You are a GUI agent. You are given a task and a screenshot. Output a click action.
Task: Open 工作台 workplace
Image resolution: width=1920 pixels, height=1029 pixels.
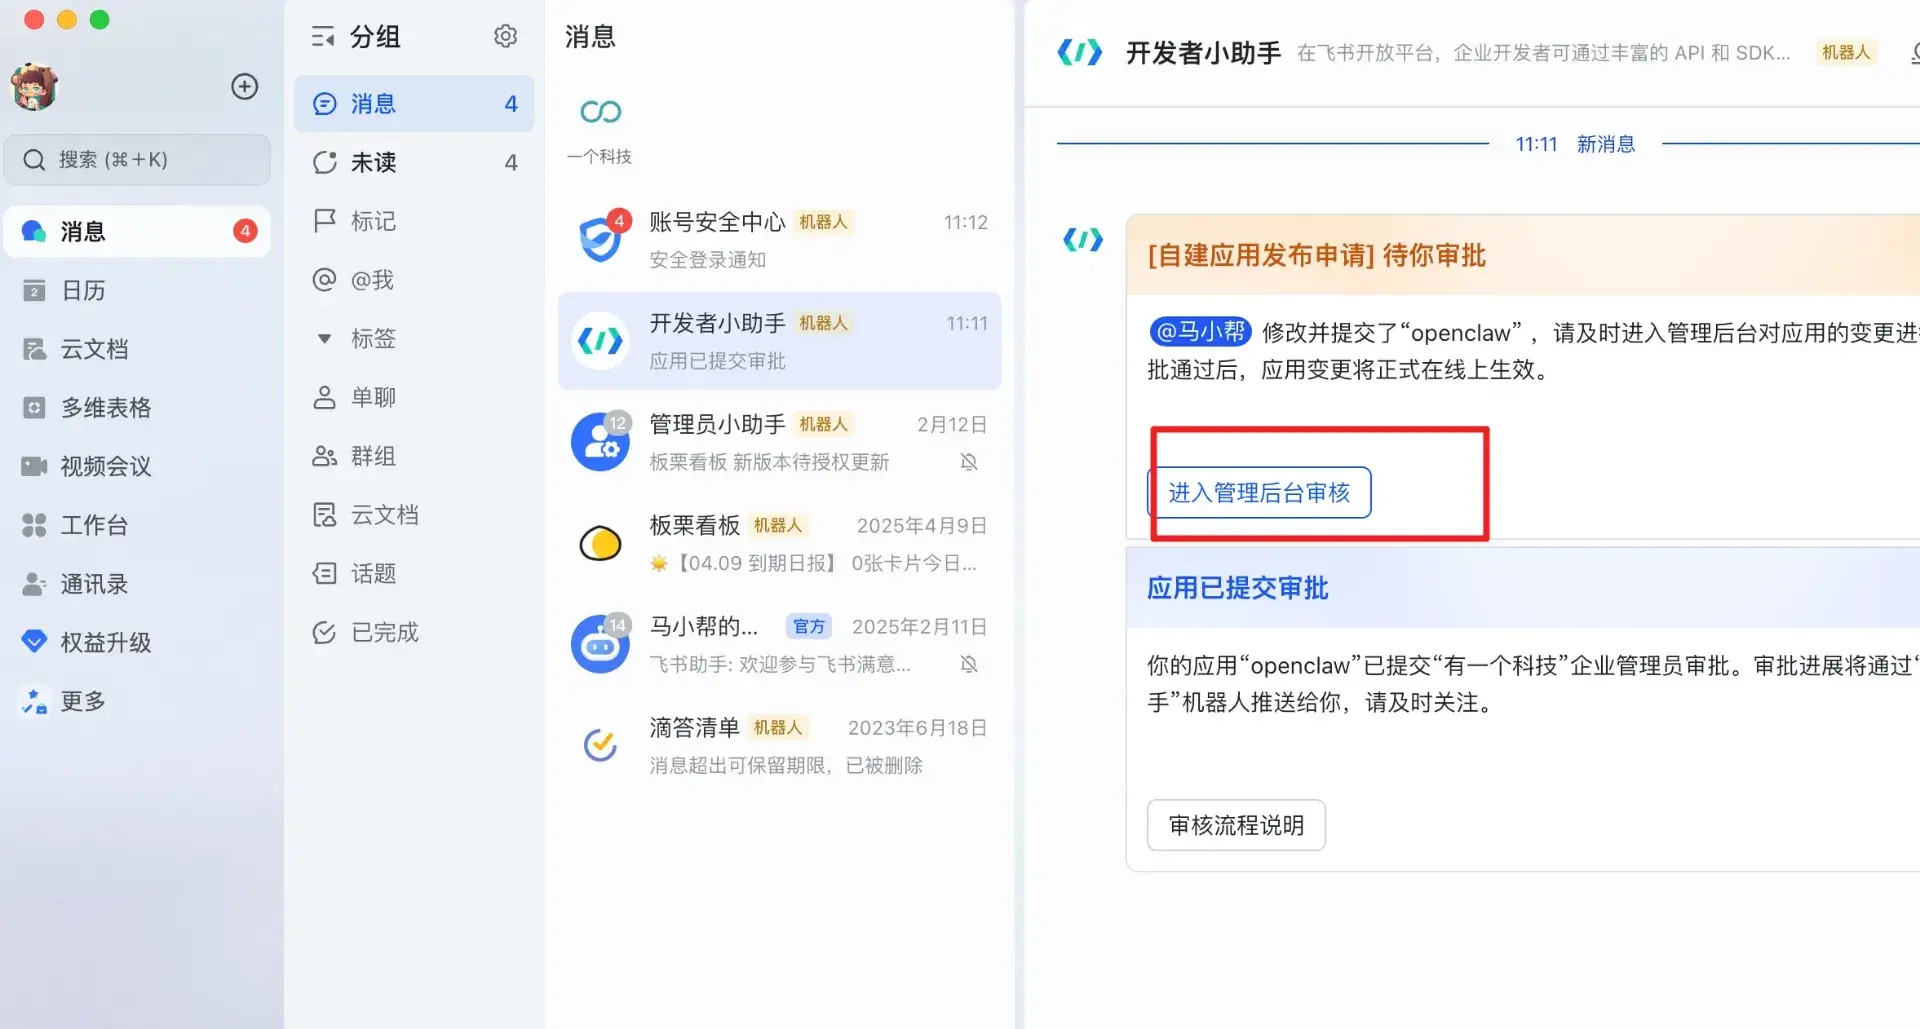94,525
